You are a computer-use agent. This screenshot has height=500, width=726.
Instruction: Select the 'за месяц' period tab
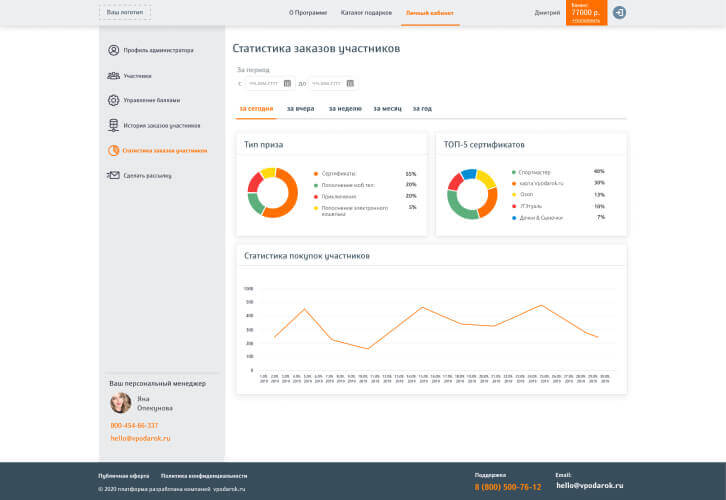pos(387,109)
